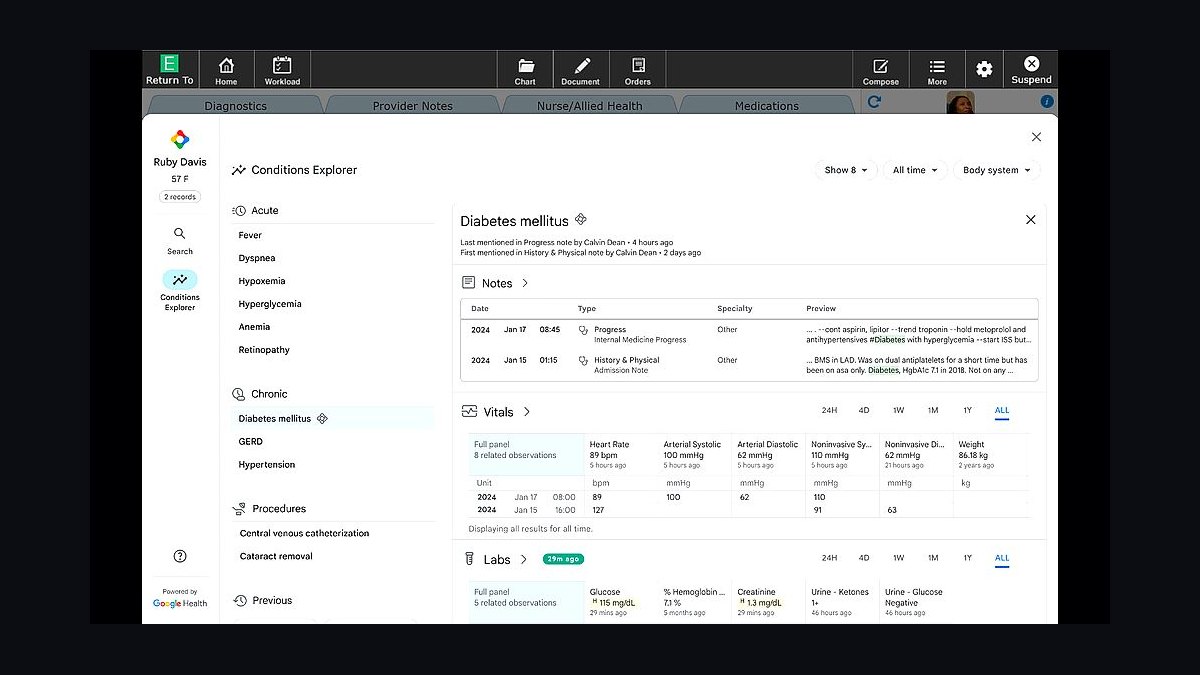This screenshot has width=1200, height=675.
Task: Click the patient avatar thumbnail
Action: pos(961,102)
